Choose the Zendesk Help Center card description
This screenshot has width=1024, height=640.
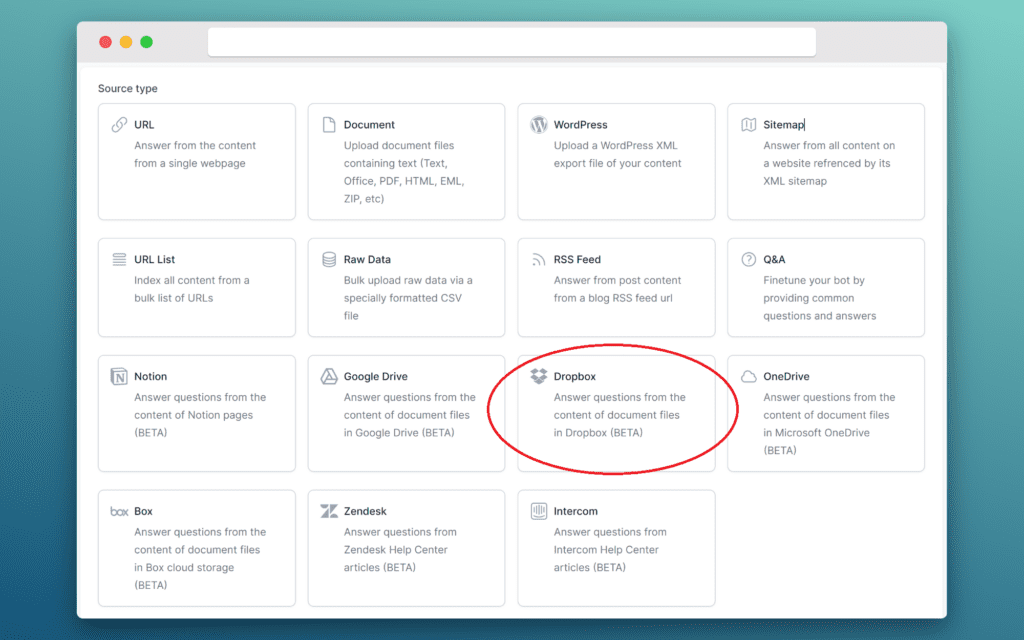pos(400,550)
